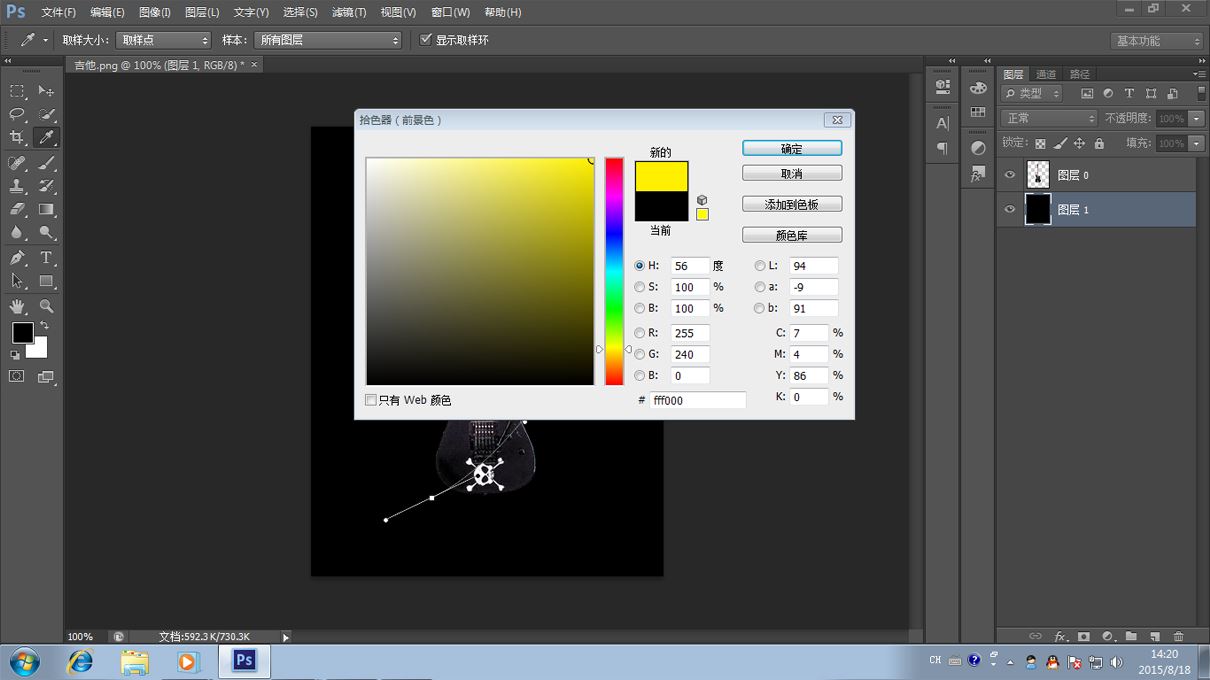1210x680 pixels.
Task: Click the current black color swatch
Action: (662, 206)
